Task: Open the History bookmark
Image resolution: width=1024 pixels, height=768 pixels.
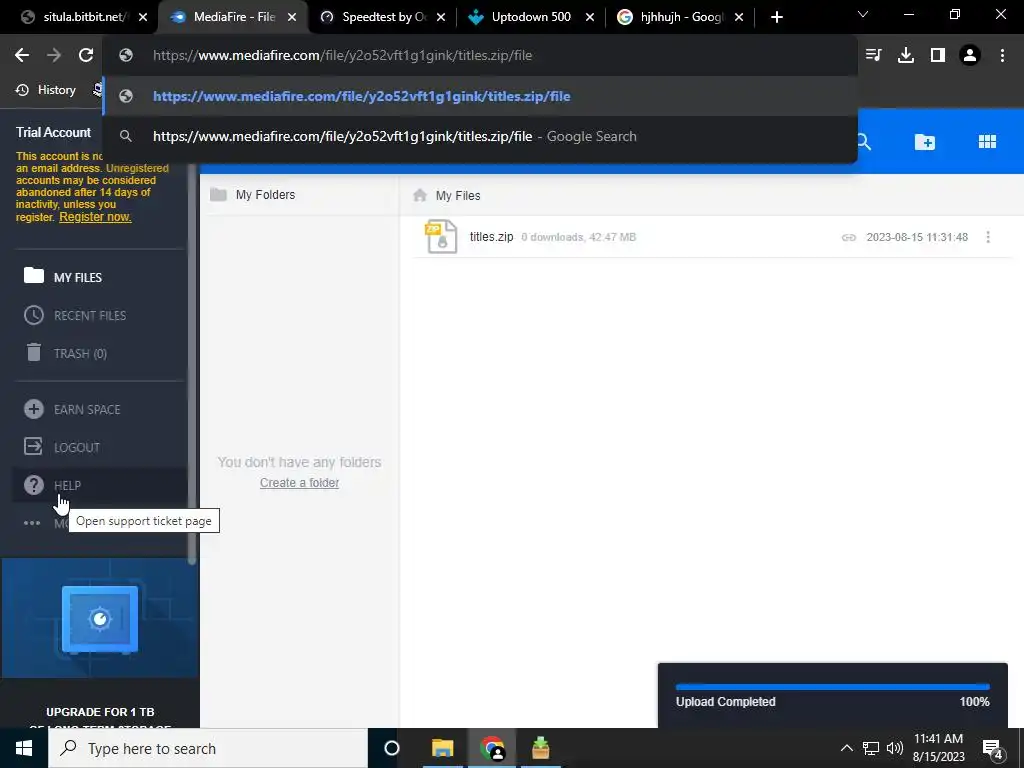Action: coord(46,90)
